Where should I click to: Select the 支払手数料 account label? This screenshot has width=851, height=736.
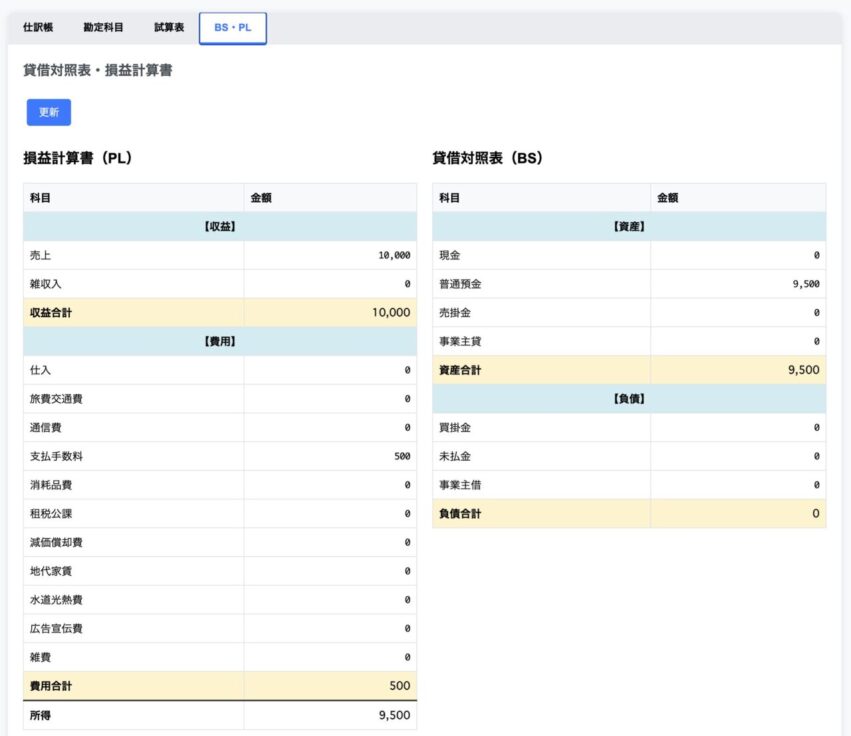click(56, 456)
